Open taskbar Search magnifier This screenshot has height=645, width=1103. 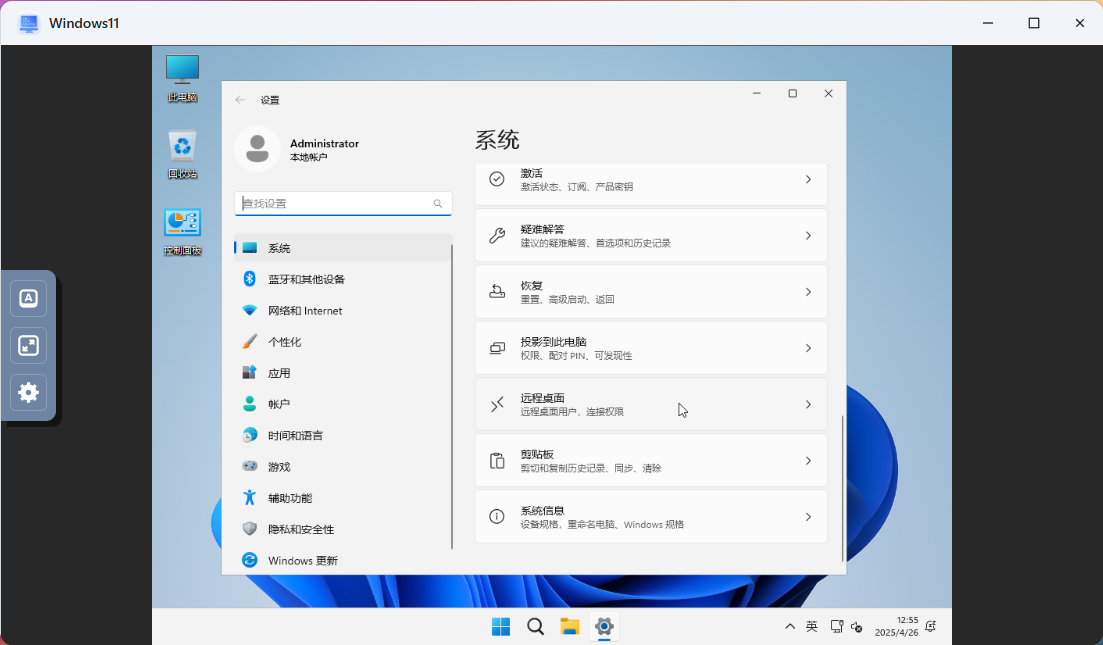pos(535,626)
